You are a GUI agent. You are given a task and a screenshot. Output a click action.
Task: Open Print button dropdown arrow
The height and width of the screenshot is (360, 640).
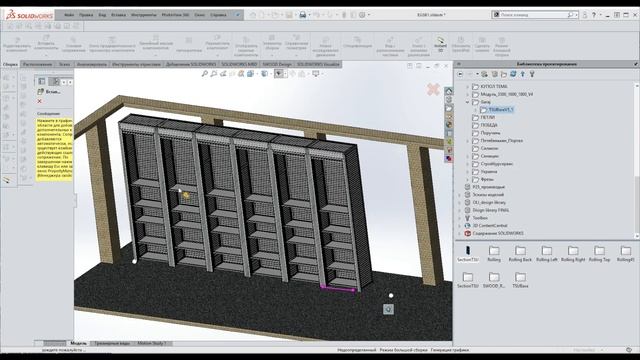(309, 15)
